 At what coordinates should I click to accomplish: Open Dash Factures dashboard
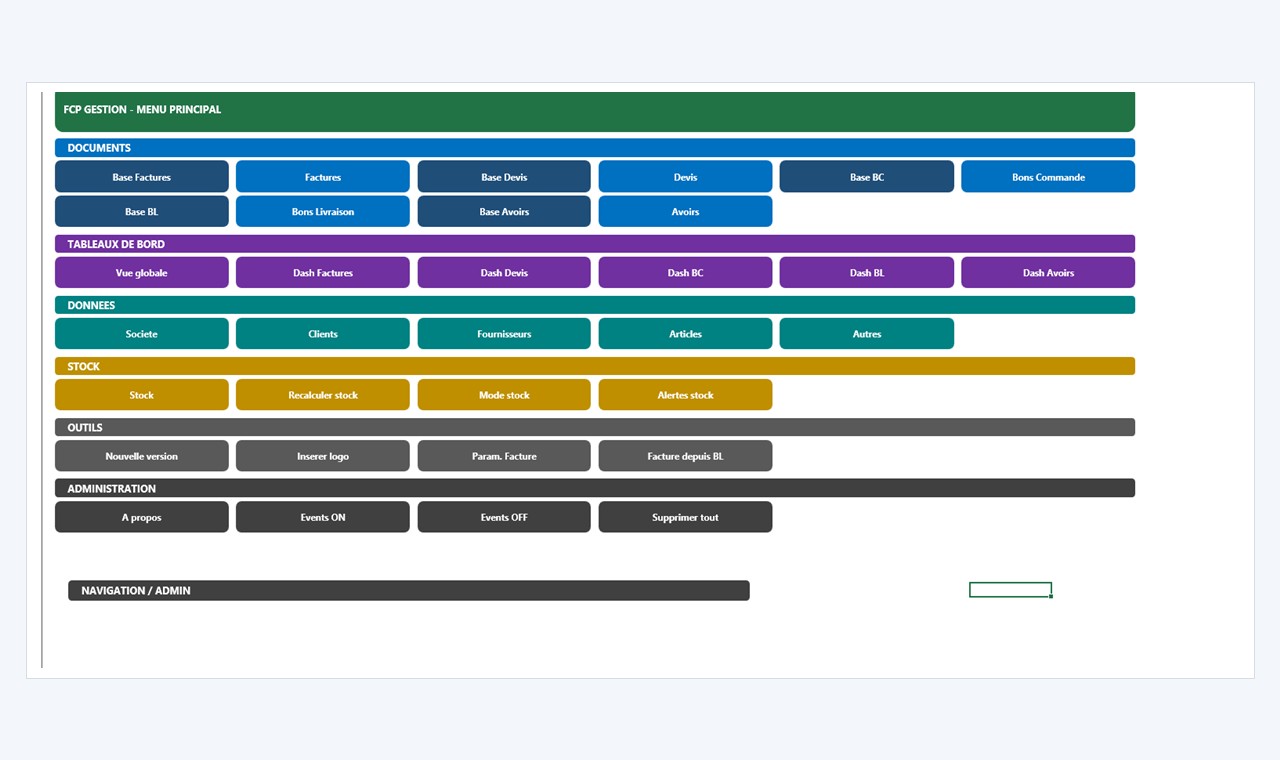tap(323, 273)
